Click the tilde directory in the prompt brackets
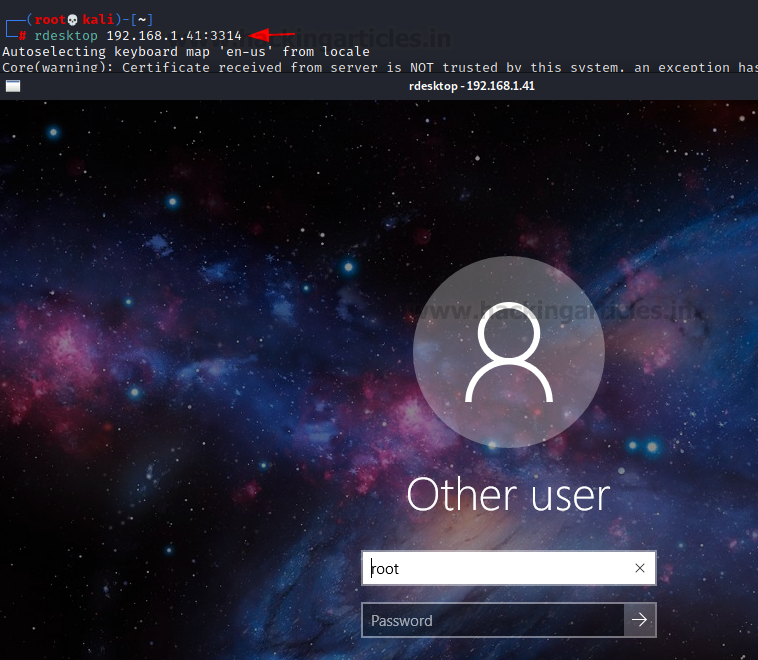Image resolution: width=758 pixels, height=660 pixels. tap(142, 20)
